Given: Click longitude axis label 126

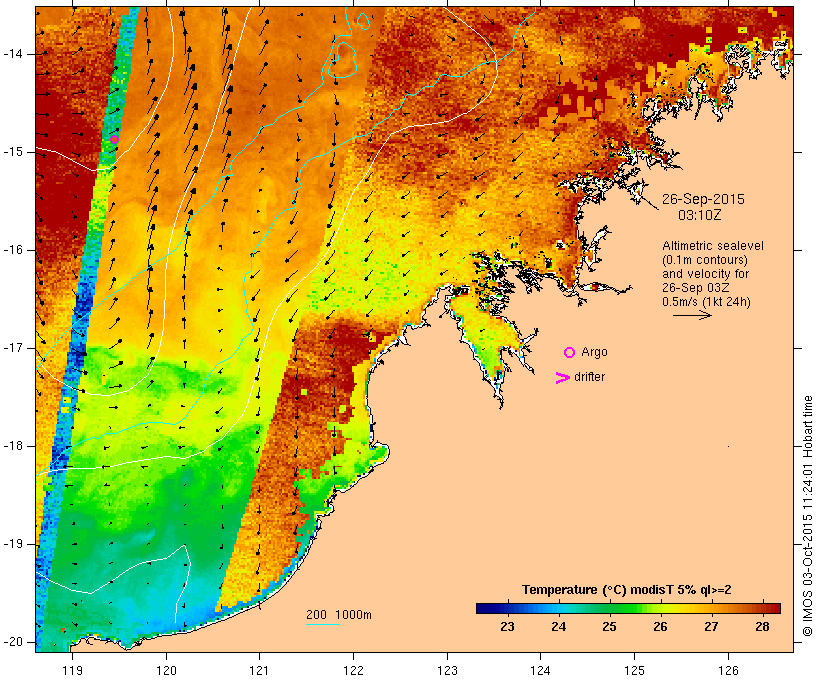Looking at the screenshot, I should [728, 670].
